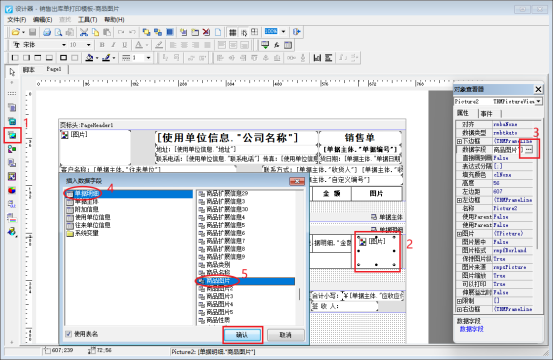Open the 文件(F) menu
This screenshot has width=553, height=360.
pos(17,20)
